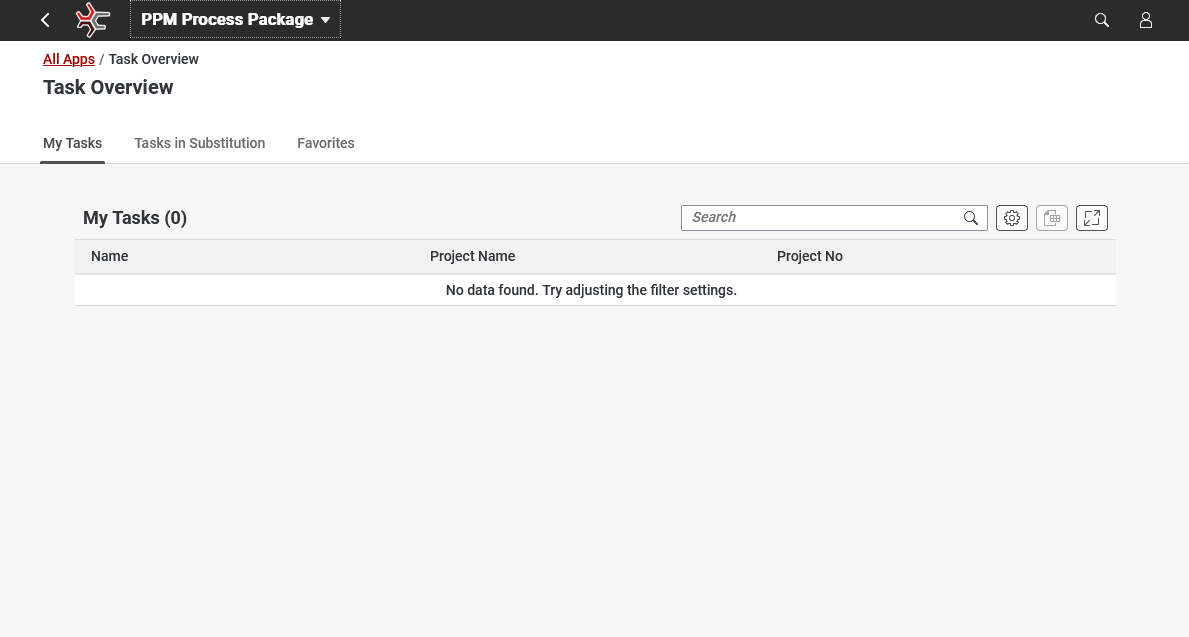Go to All Apps breadcrumb link
Image resolution: width=1189 pixels, height=637 pixels.
69,59
